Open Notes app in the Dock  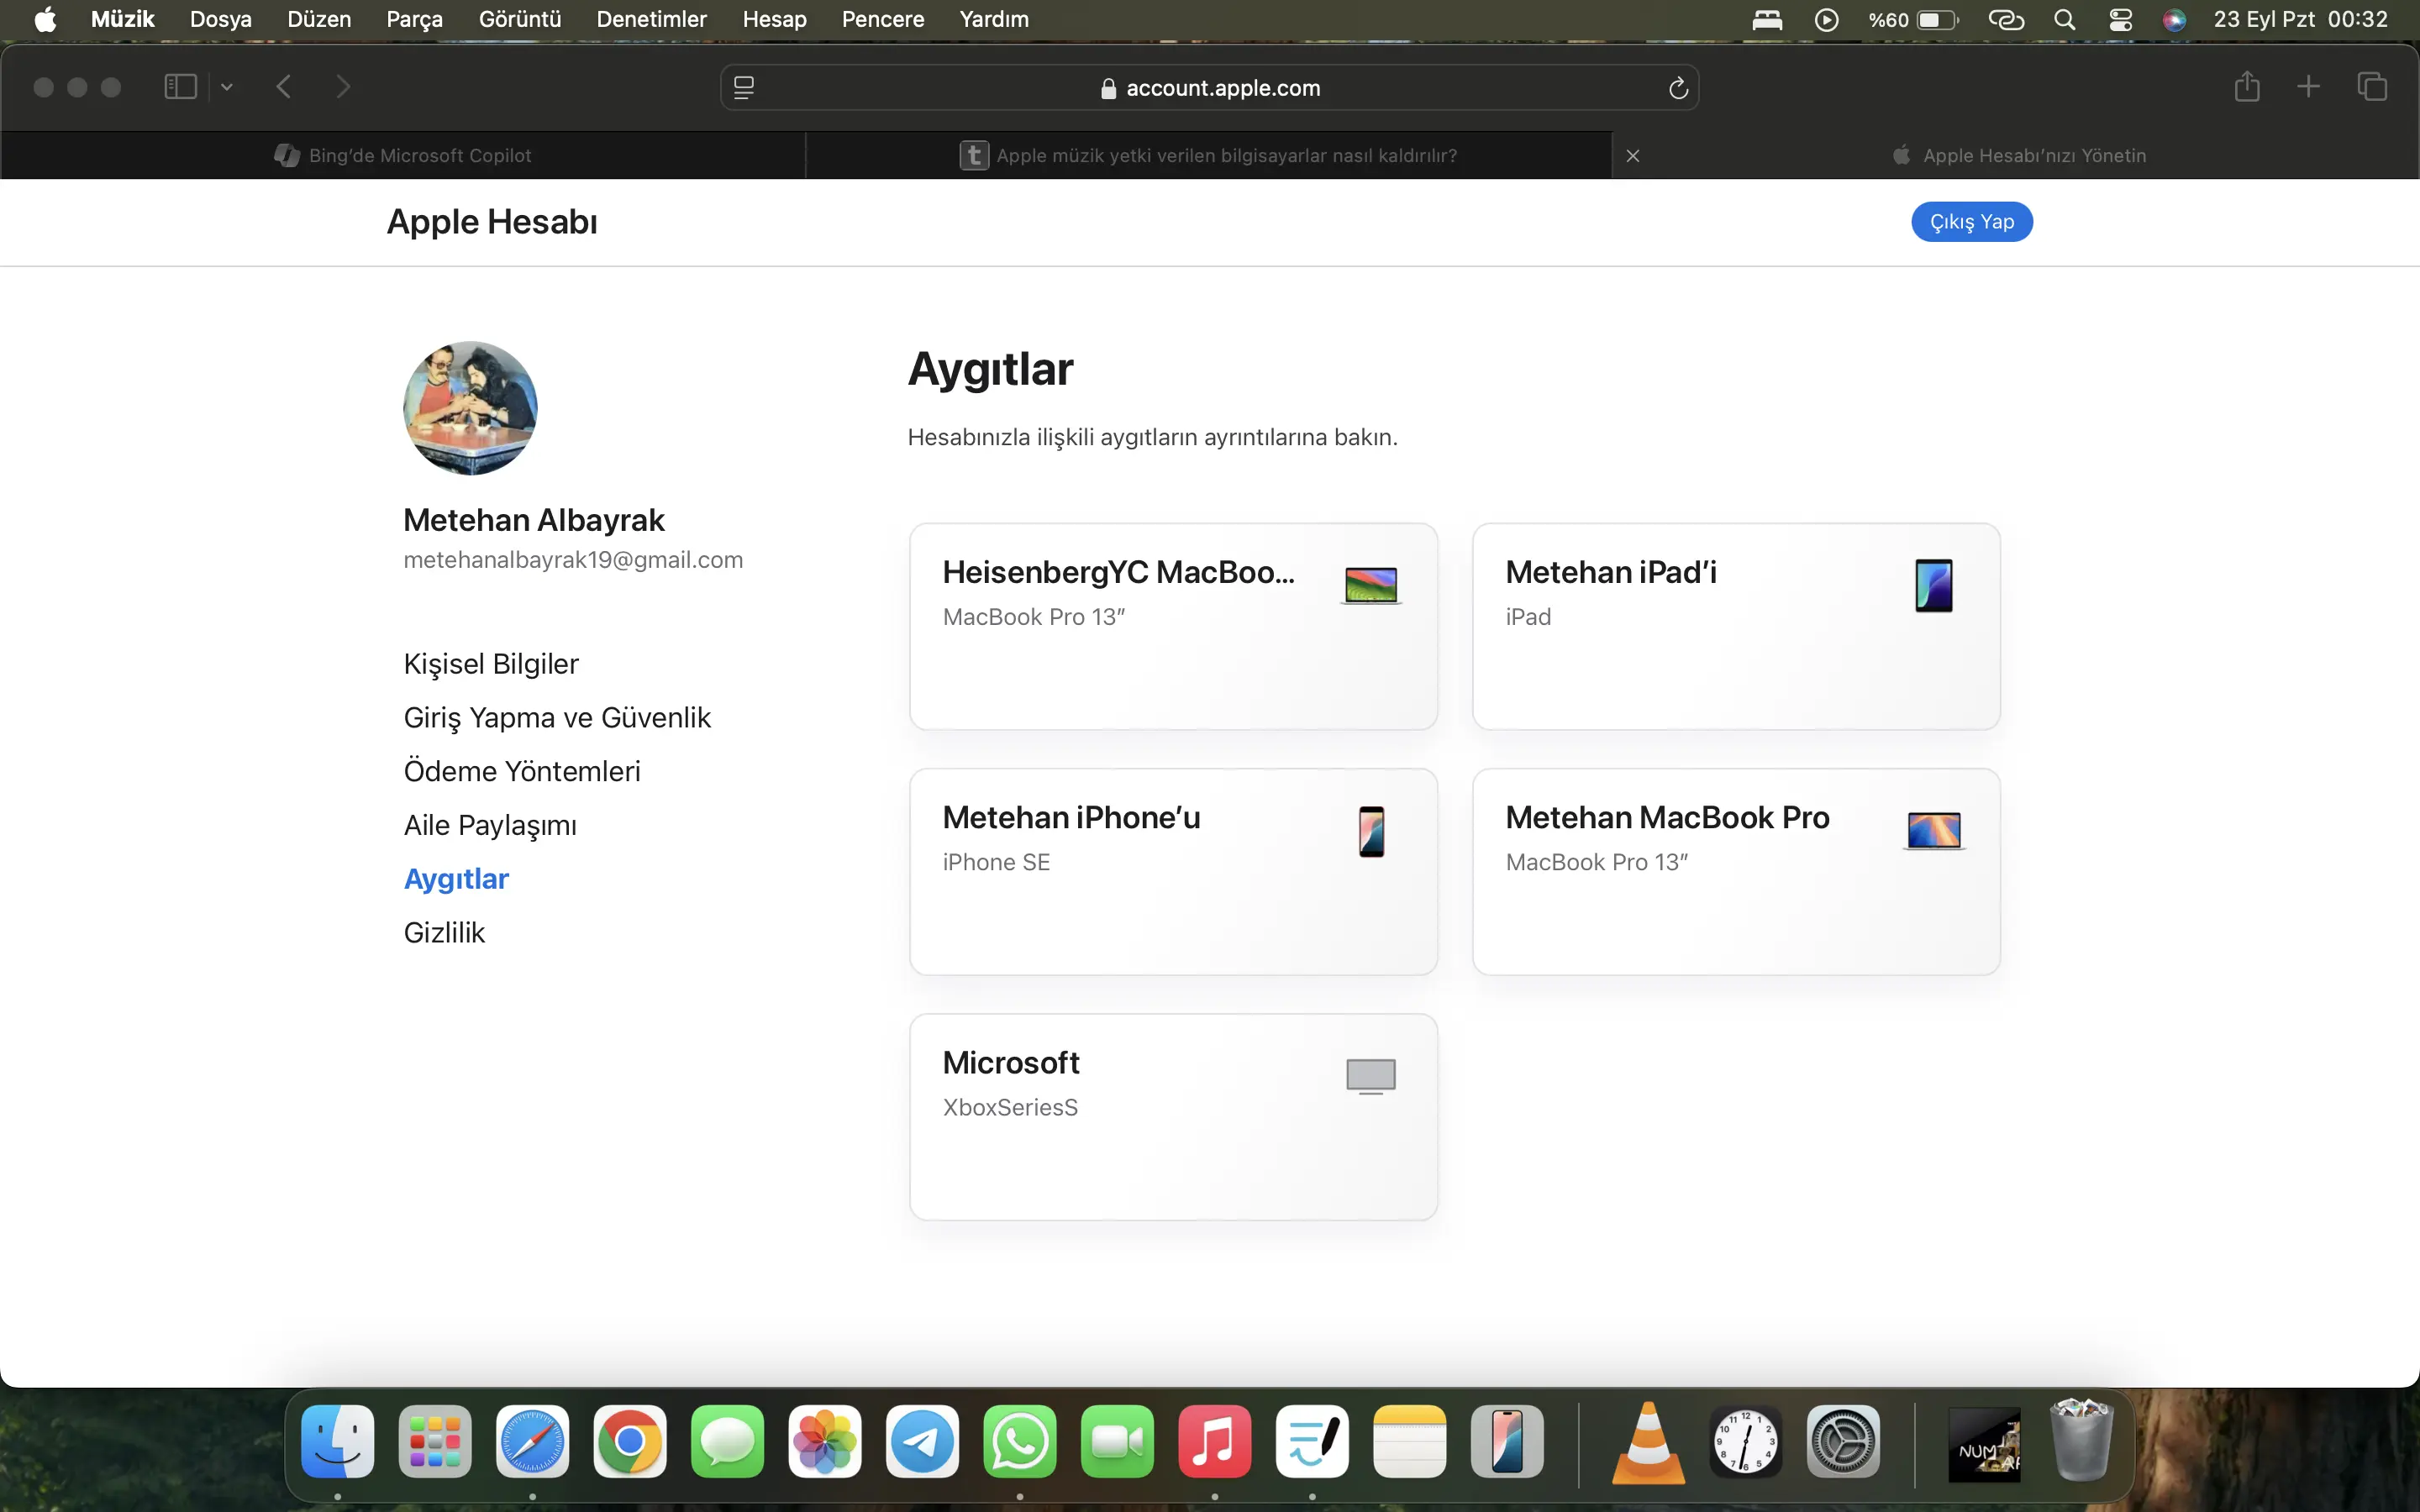pos(1410,1441)
